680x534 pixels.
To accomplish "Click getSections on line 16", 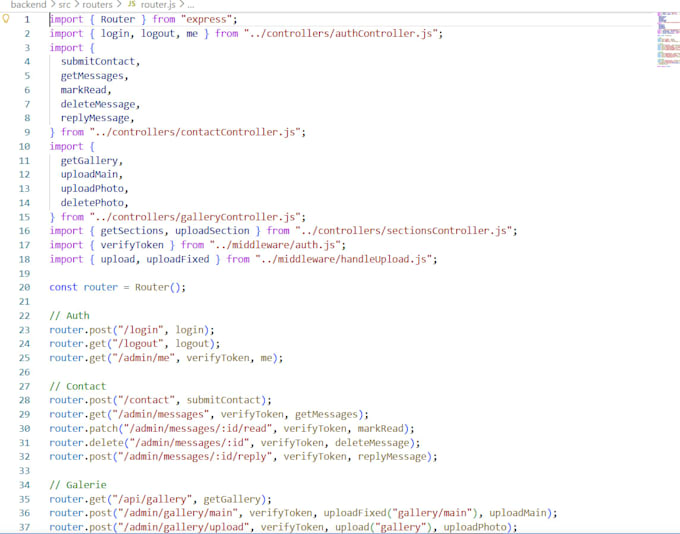I will tap(132, 231).
